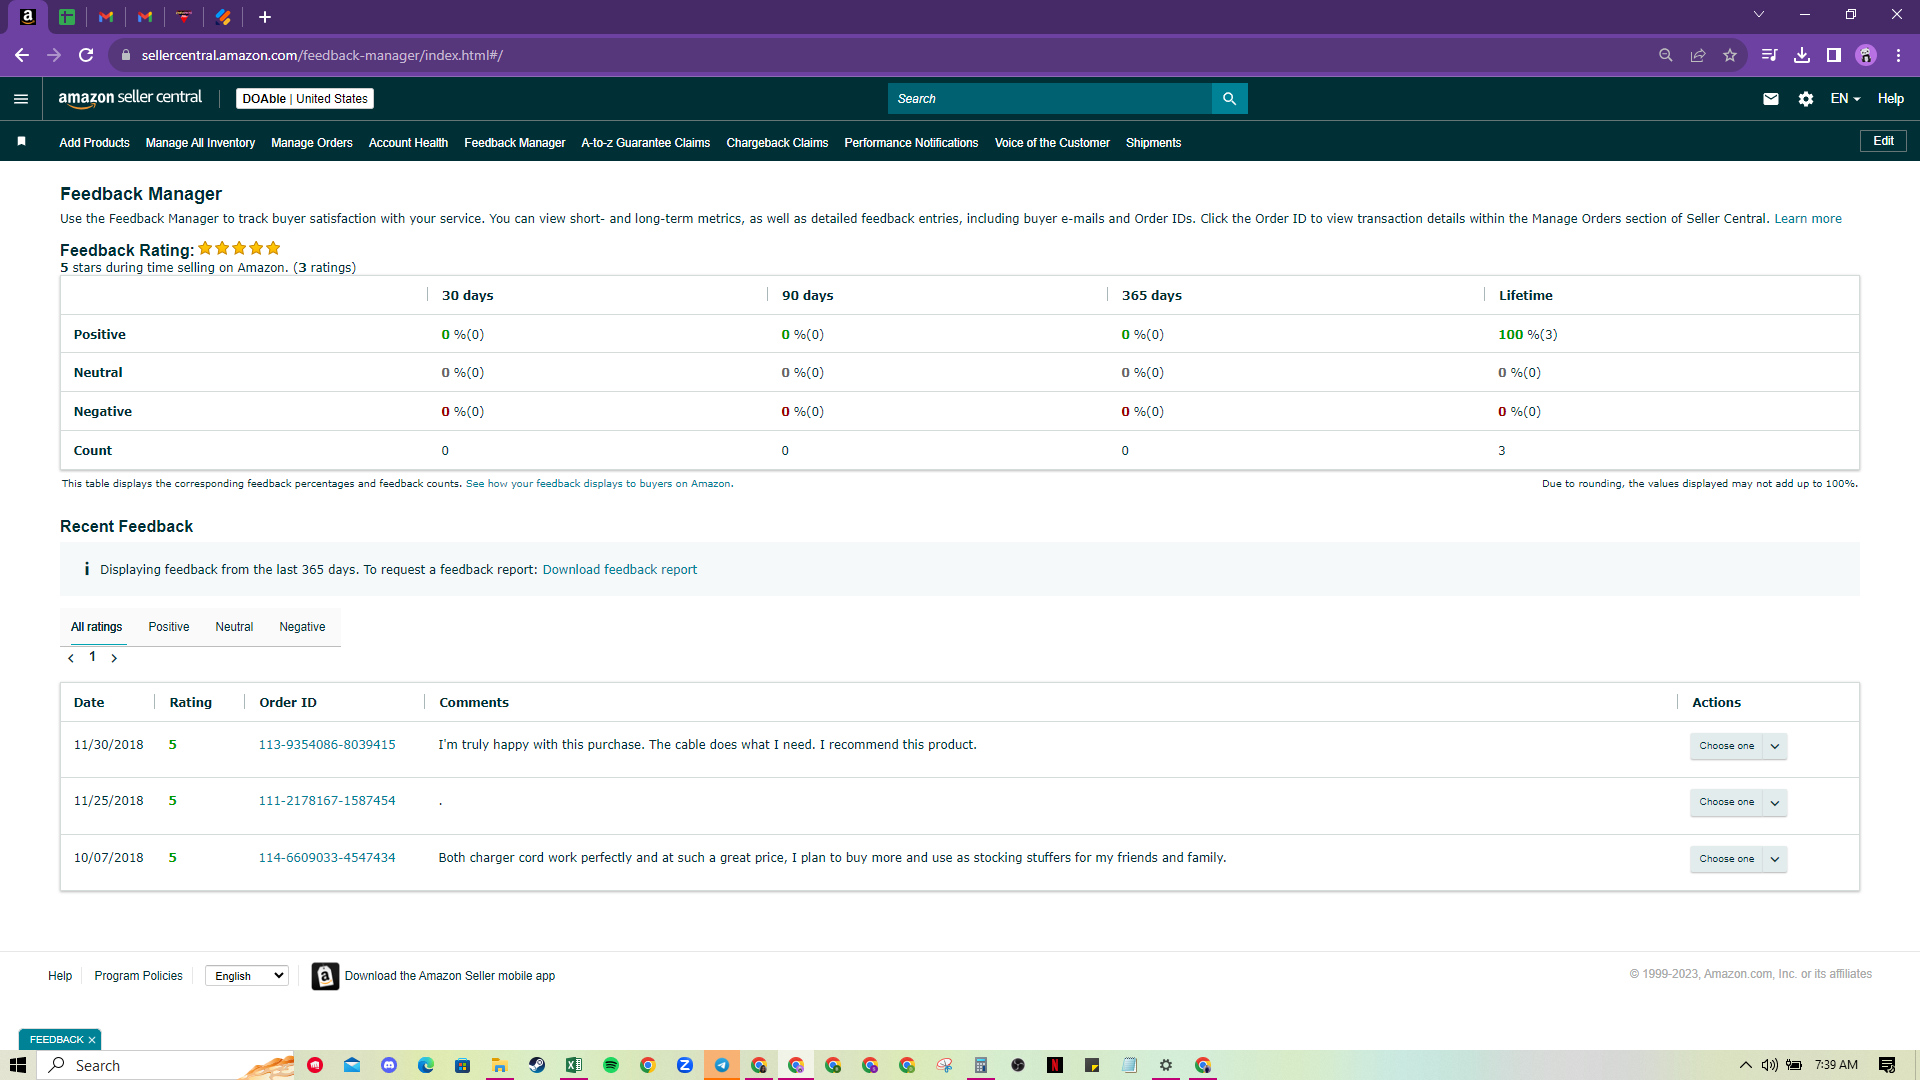Open the marketplace switcher DOAble United States

click(305, 99)
